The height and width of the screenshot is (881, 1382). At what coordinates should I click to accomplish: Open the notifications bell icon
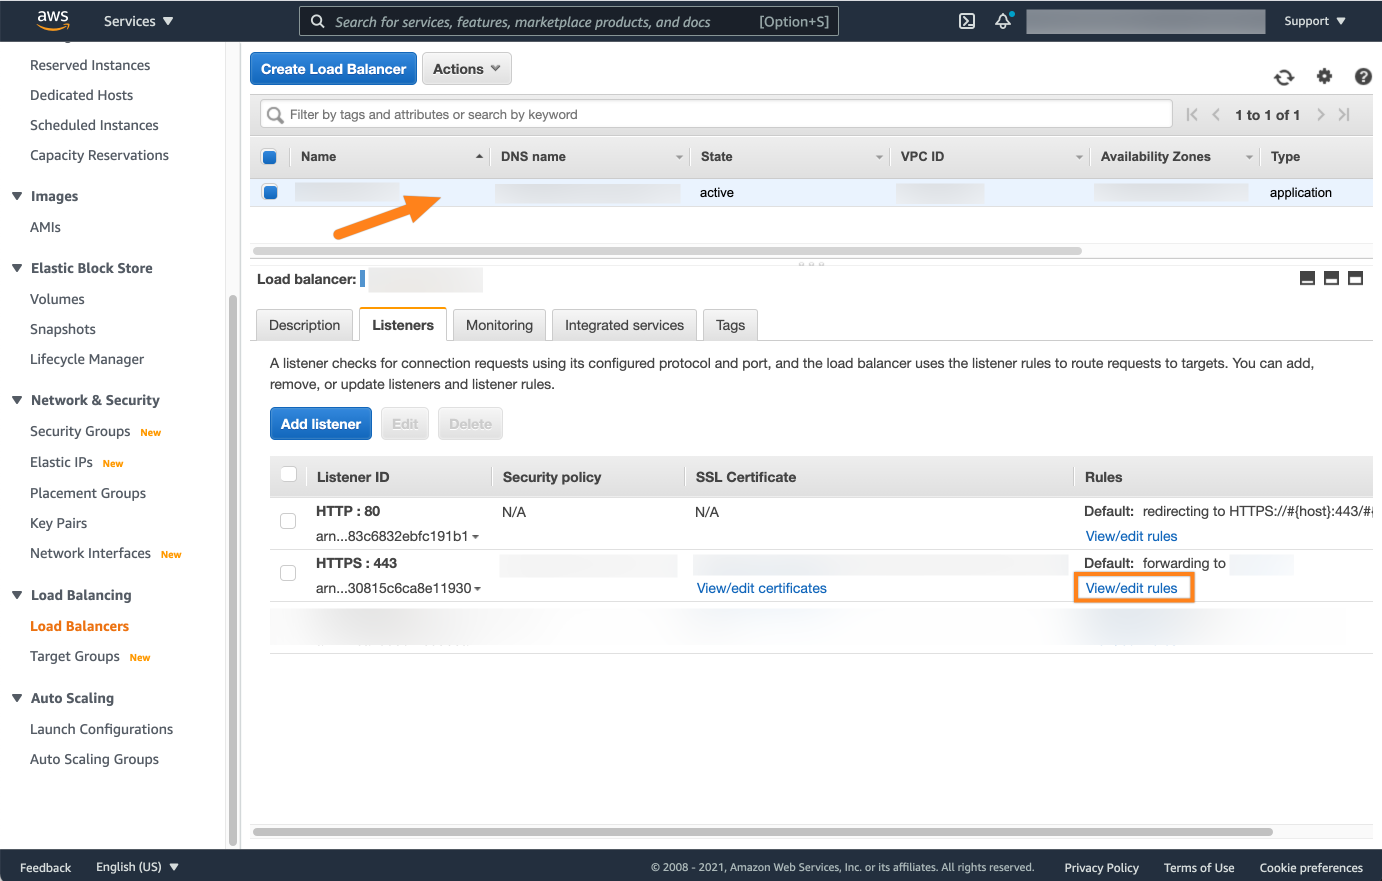point(1003,21)
